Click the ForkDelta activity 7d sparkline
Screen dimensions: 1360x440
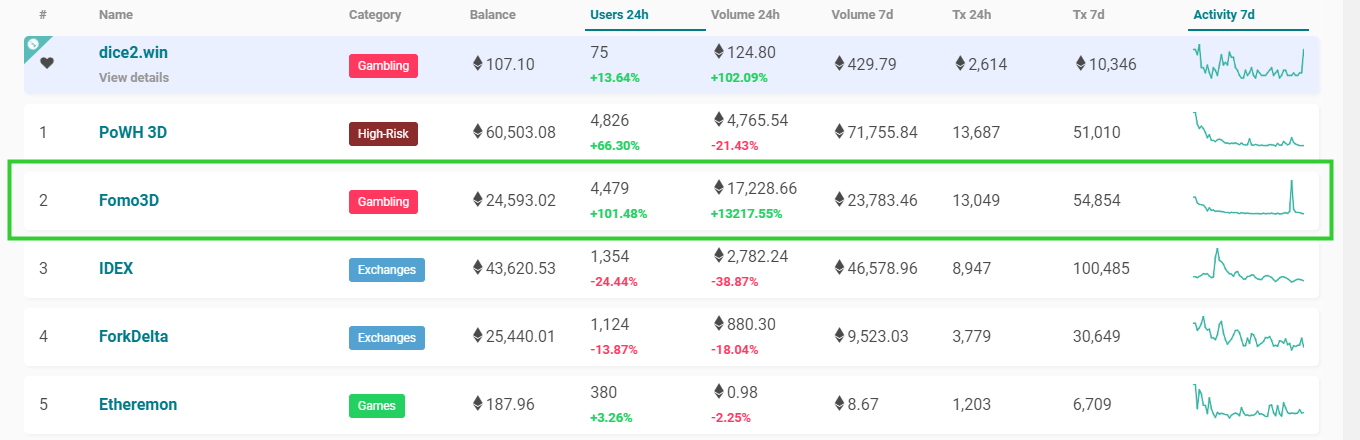1249,334
